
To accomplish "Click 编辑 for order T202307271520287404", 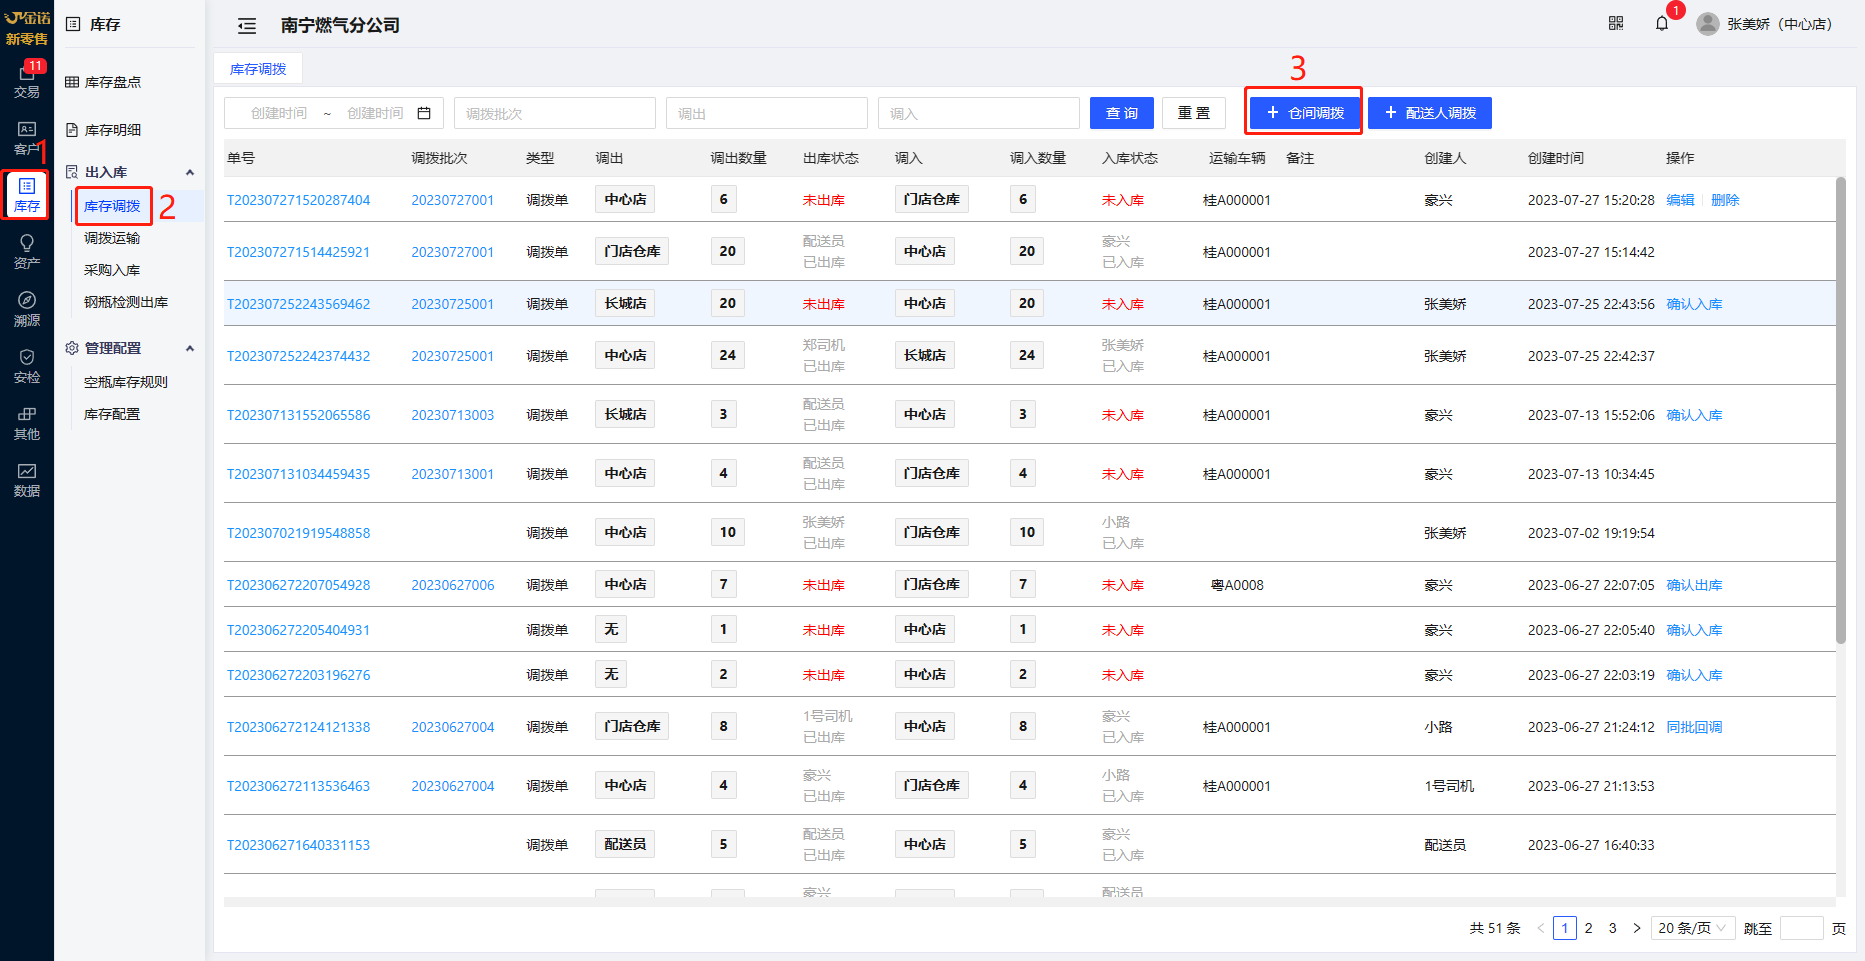I will pos(1681,200).
